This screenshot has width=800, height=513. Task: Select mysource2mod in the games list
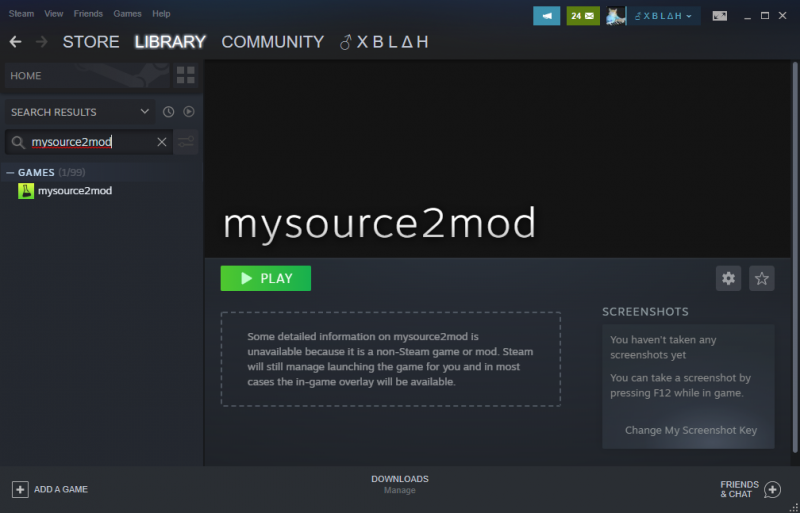[x=75, y=191]
